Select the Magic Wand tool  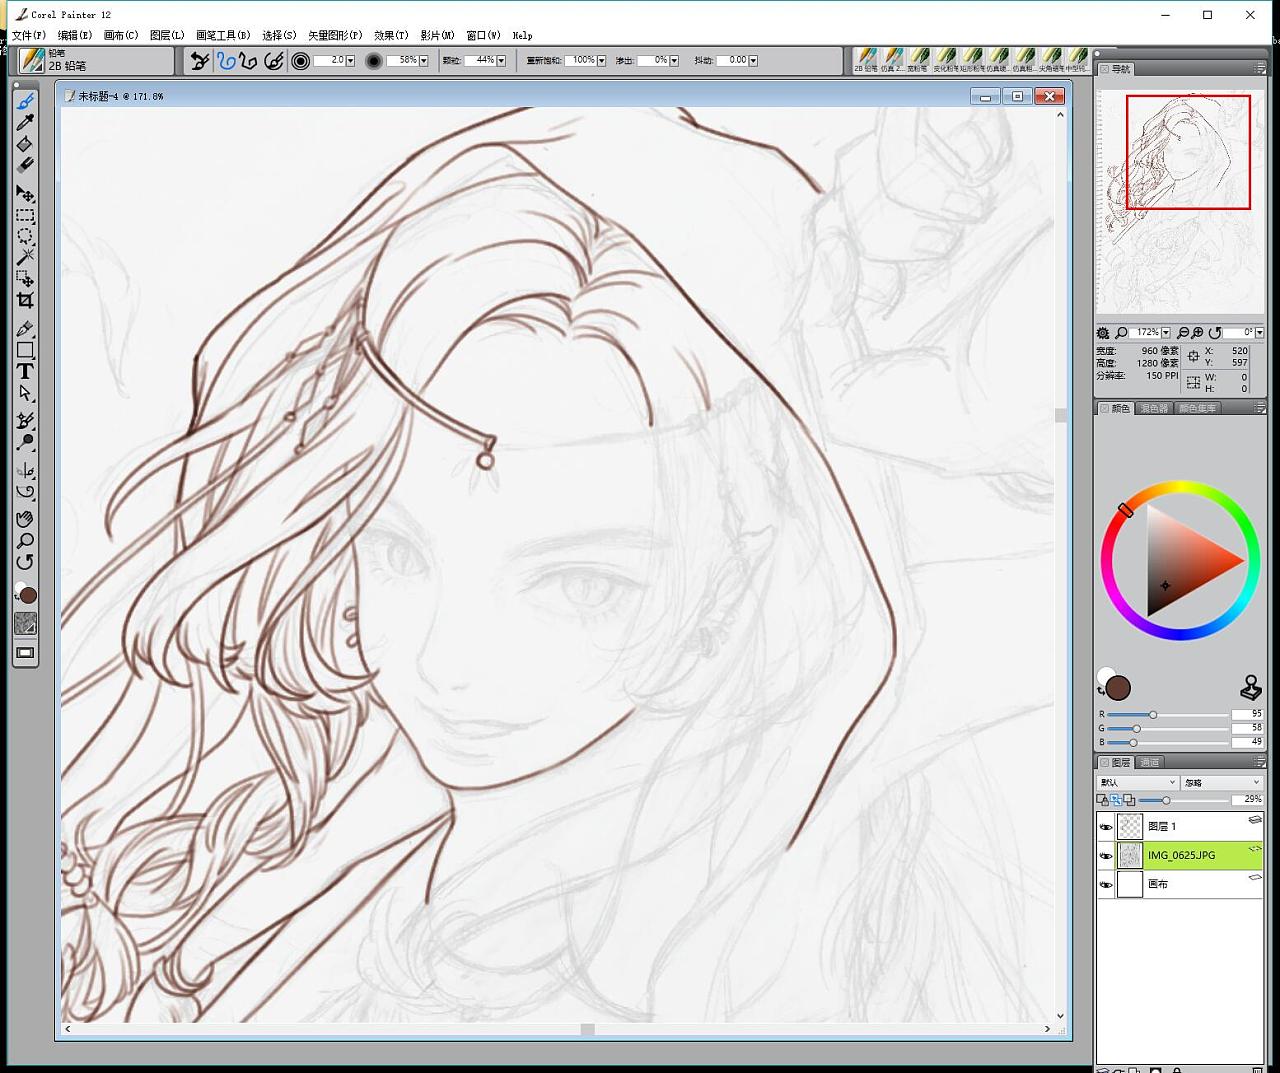click(25, 257)
